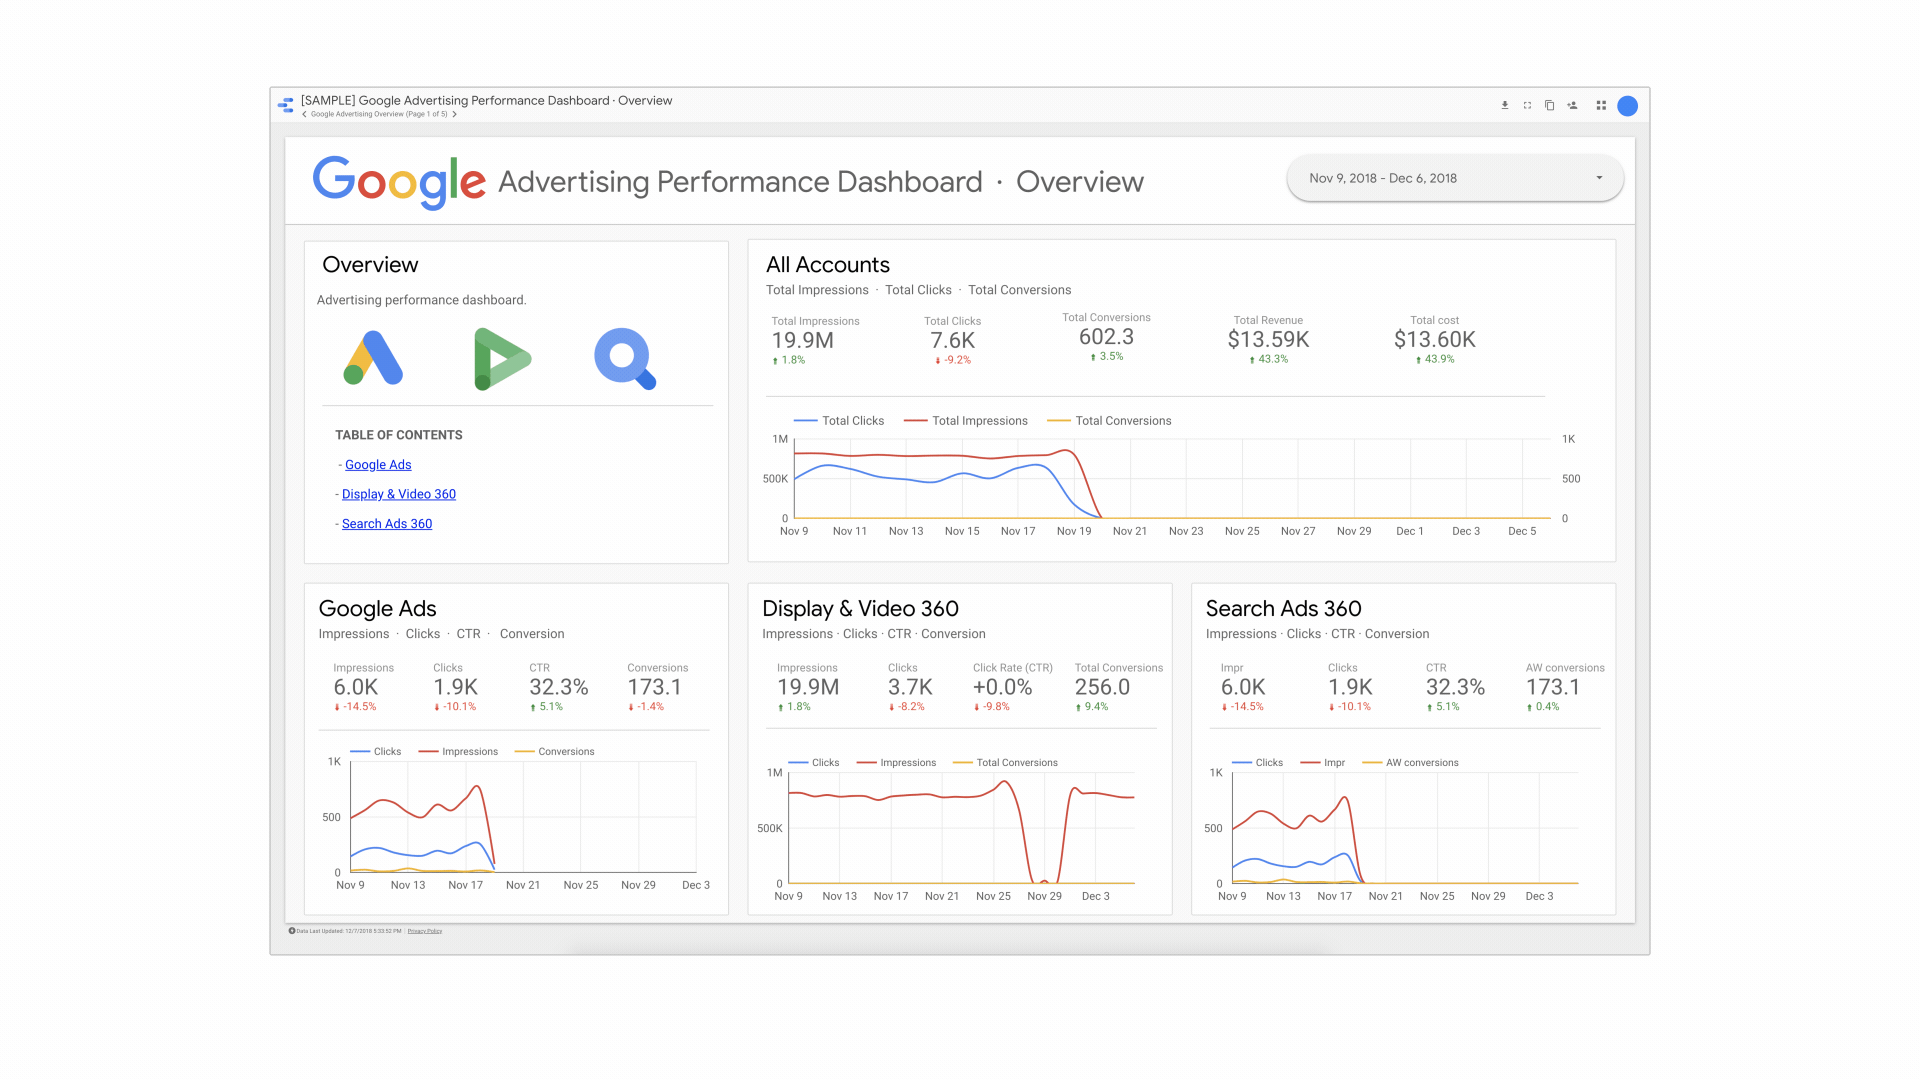Click the Google Ads product logo

coord(373,357)
